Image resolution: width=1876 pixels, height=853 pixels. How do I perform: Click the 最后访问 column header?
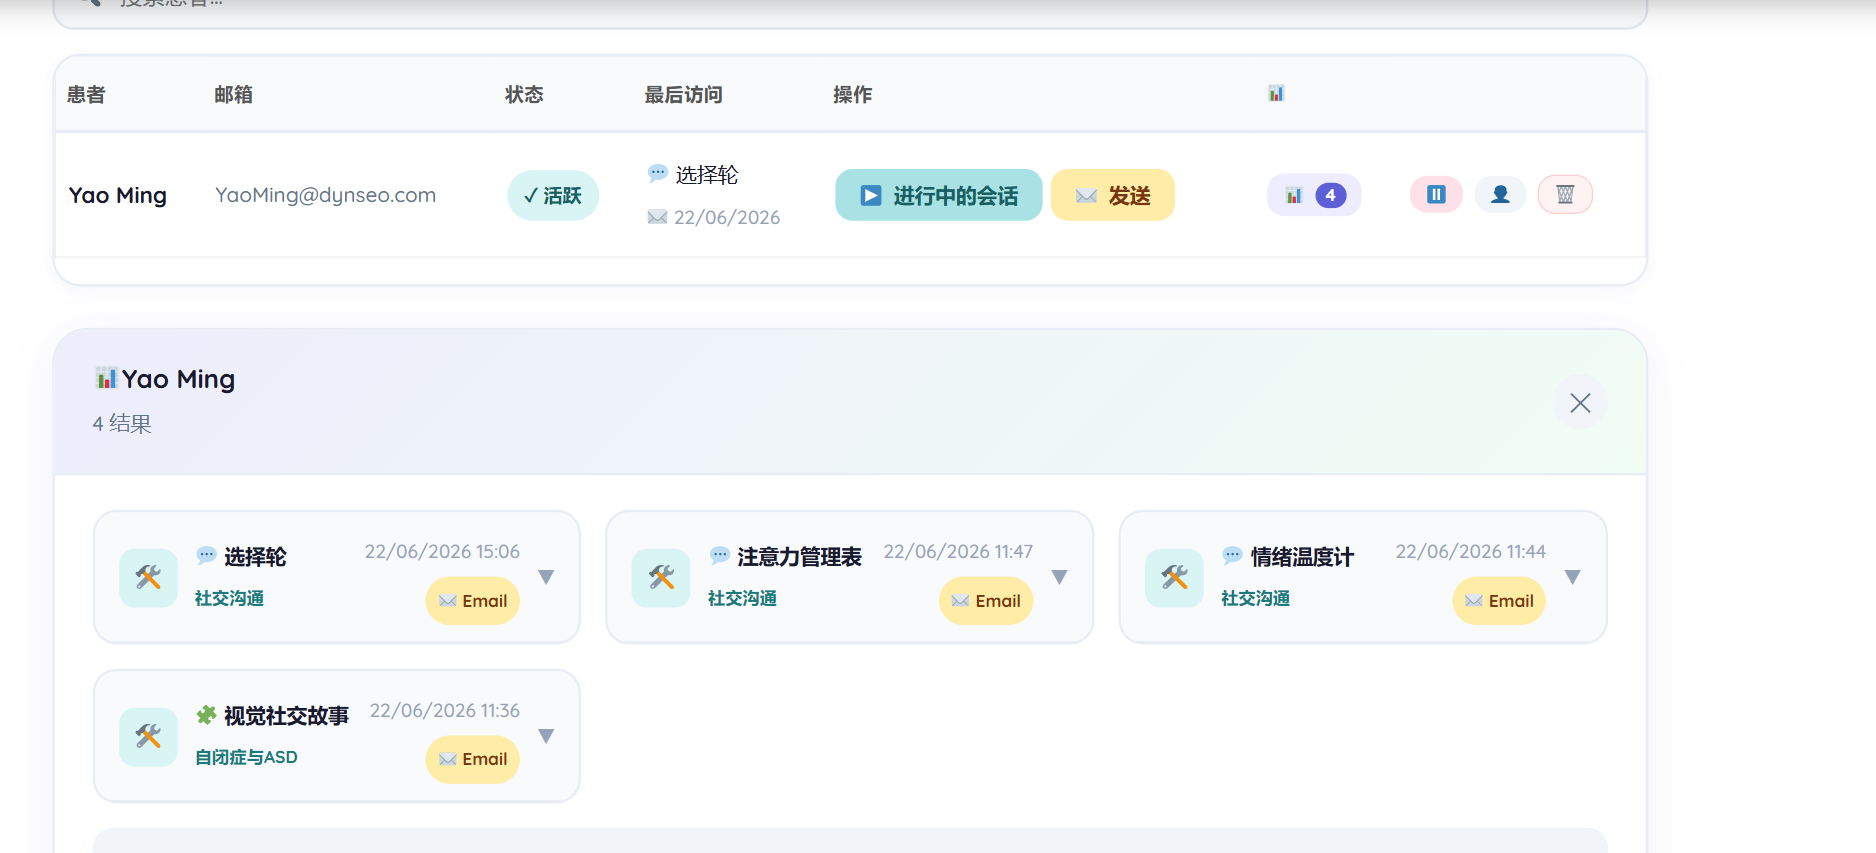coord(684,94)
